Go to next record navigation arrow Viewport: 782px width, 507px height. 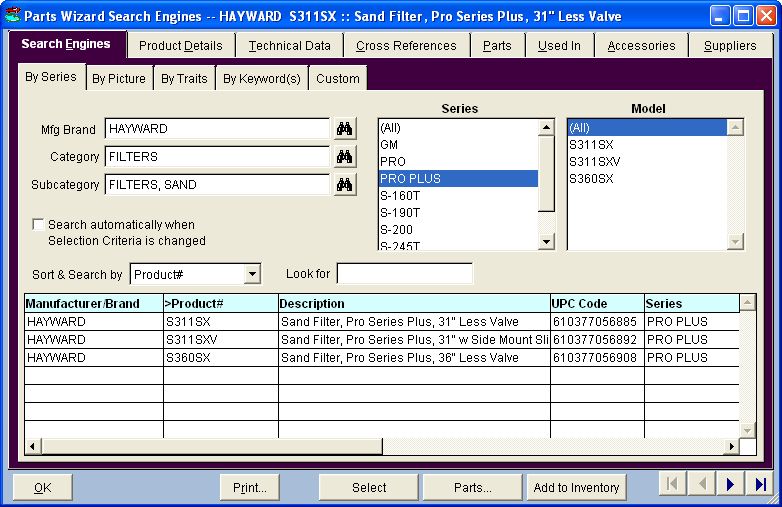[x=731, y=484]
